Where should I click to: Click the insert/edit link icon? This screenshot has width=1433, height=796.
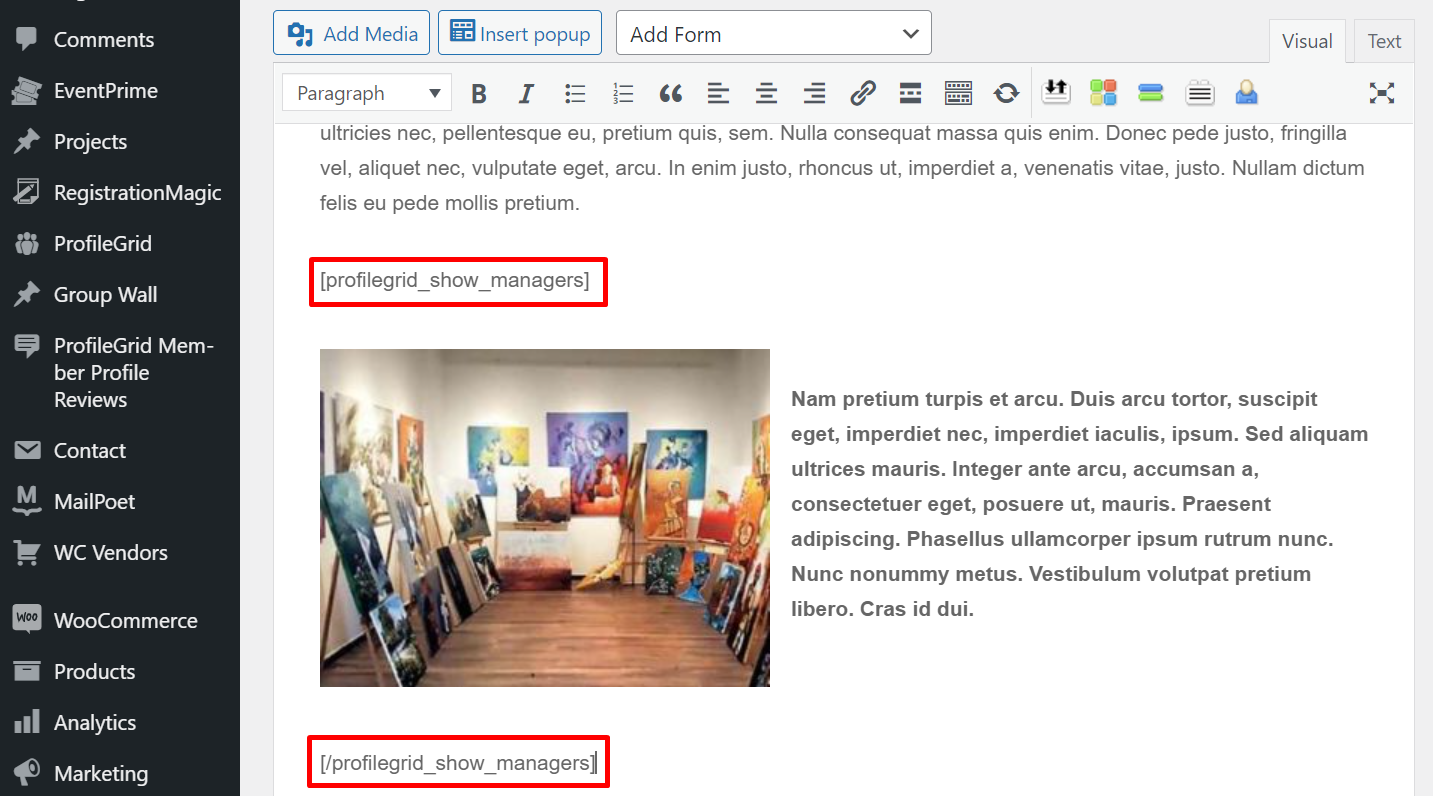[x=862, y=94]
